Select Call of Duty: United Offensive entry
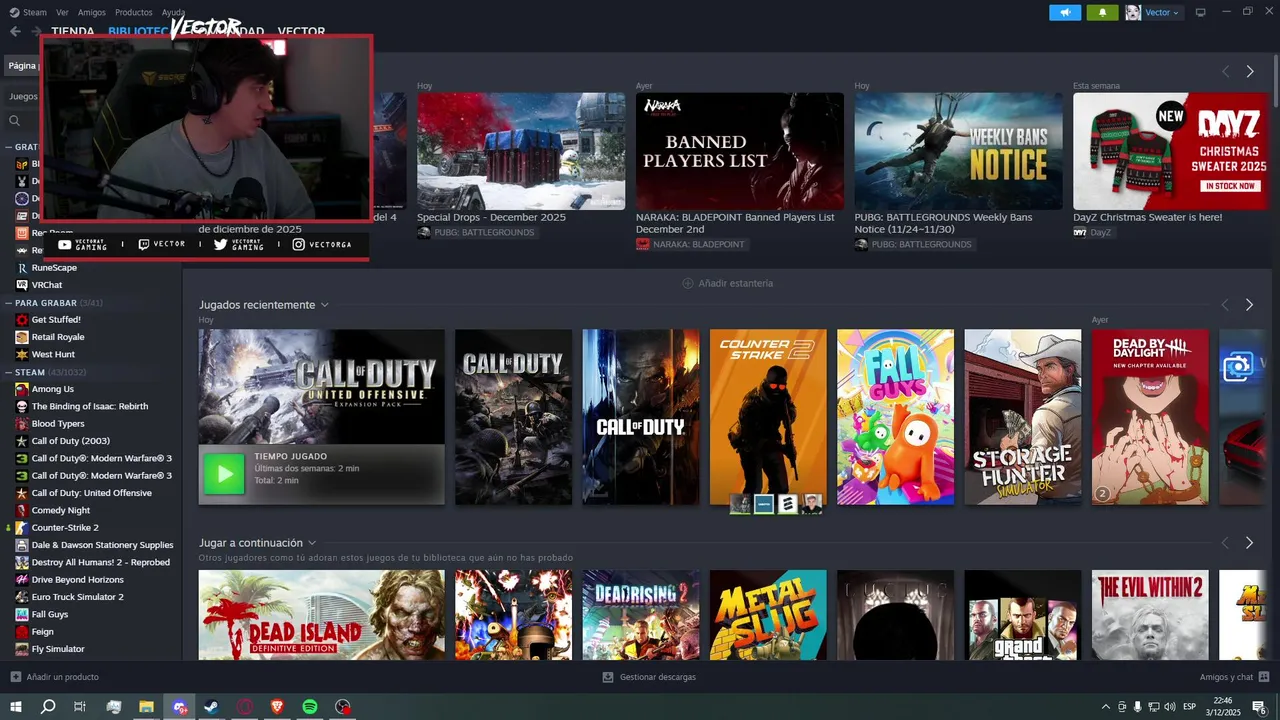Viewport: 1280px width, 720px height. [x=91, y=493]
